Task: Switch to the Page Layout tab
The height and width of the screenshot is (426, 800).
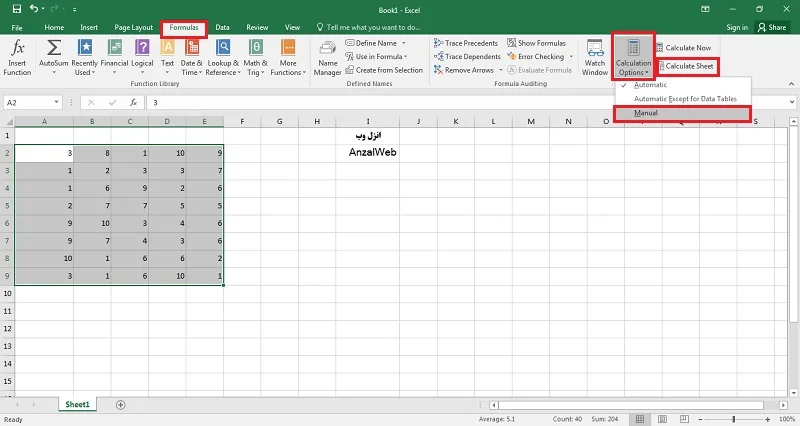Action: point(133,28)
